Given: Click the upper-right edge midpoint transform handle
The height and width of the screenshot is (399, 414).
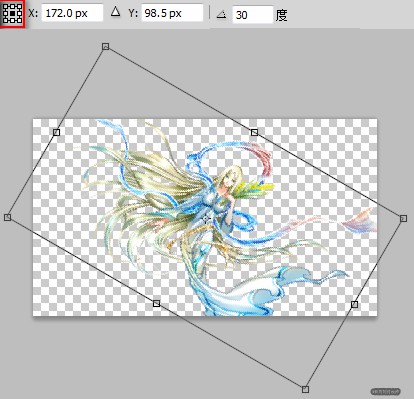Looking at the screenshot, I should click(x=254, y=132).
